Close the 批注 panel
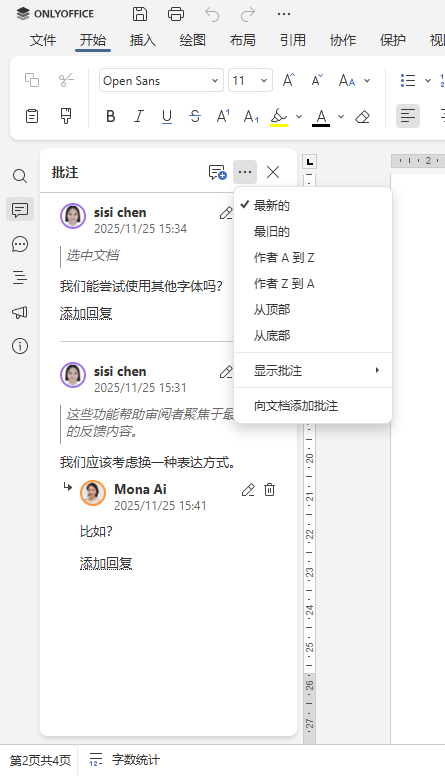 tap(273, 172)
